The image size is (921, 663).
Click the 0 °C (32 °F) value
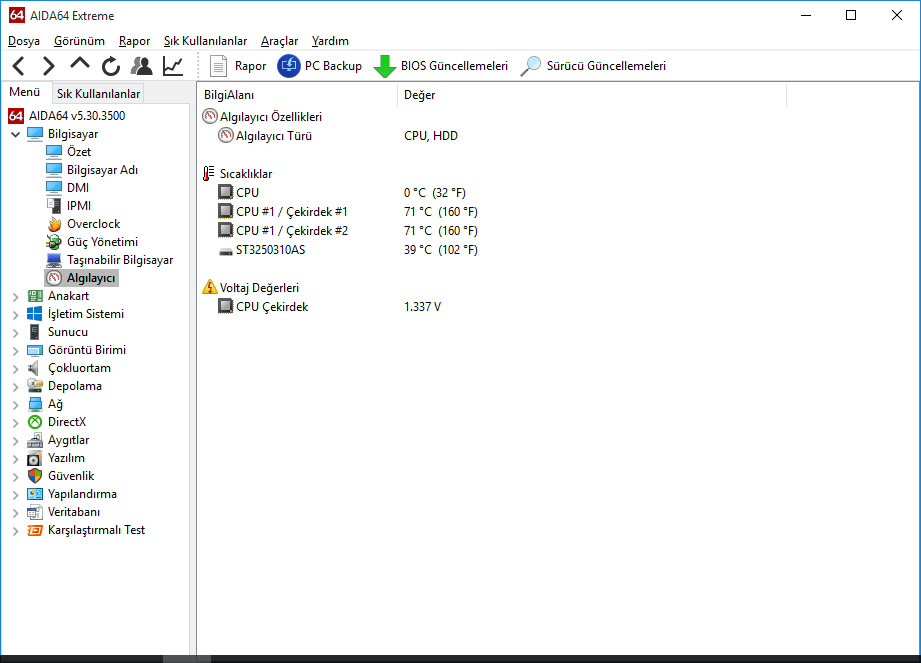pyautogui.click(x=435, y=193)
